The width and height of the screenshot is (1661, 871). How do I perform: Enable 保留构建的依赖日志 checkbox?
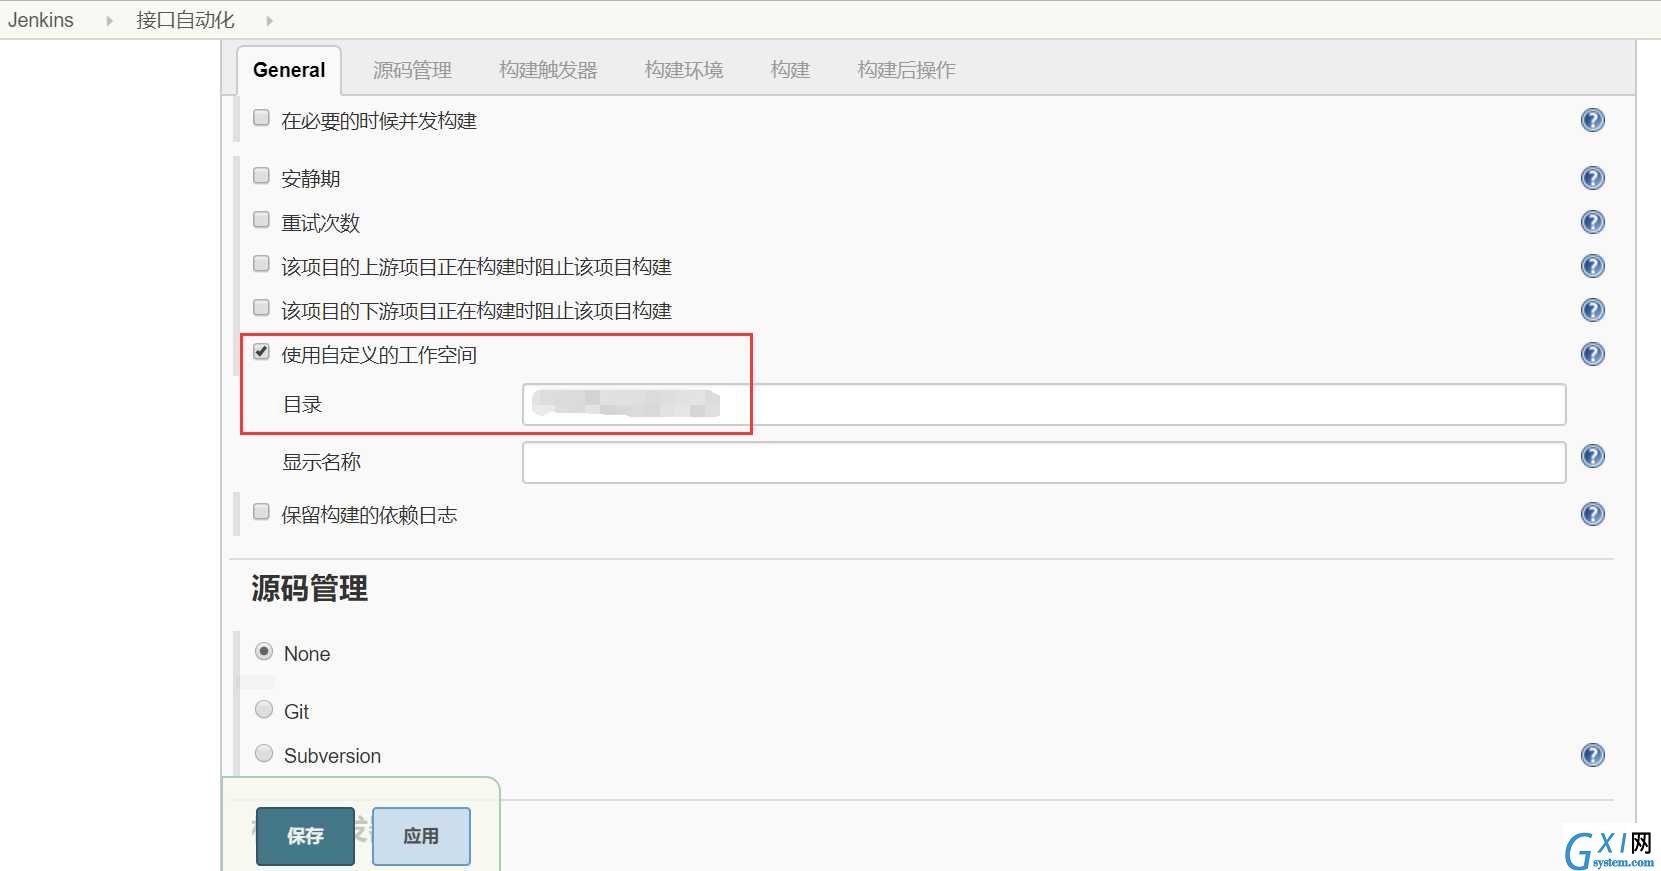(x=261, y=512)
